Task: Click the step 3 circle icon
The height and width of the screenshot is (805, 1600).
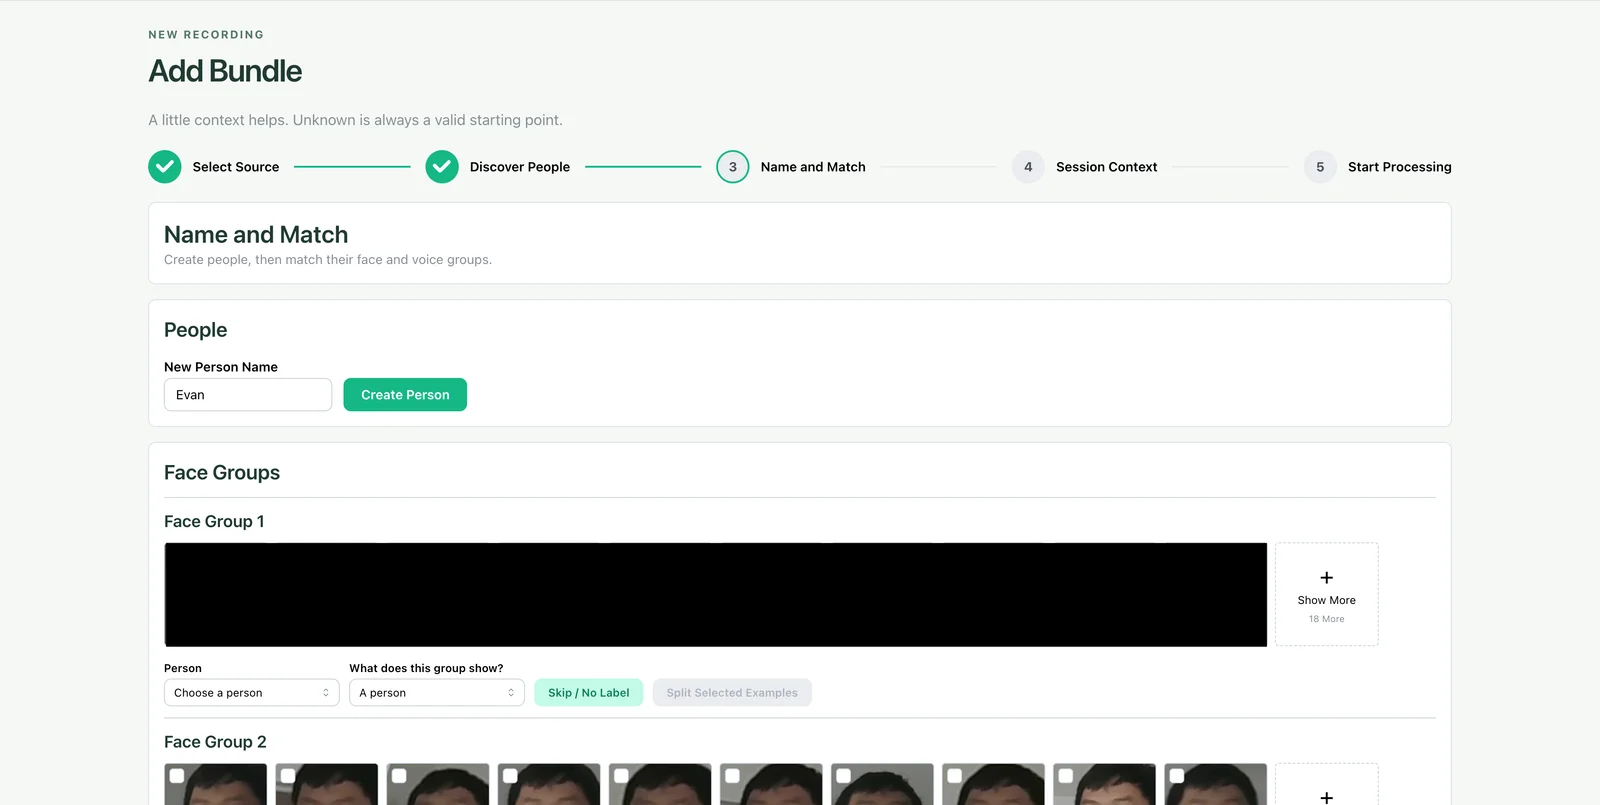Action: coord(733,167)
